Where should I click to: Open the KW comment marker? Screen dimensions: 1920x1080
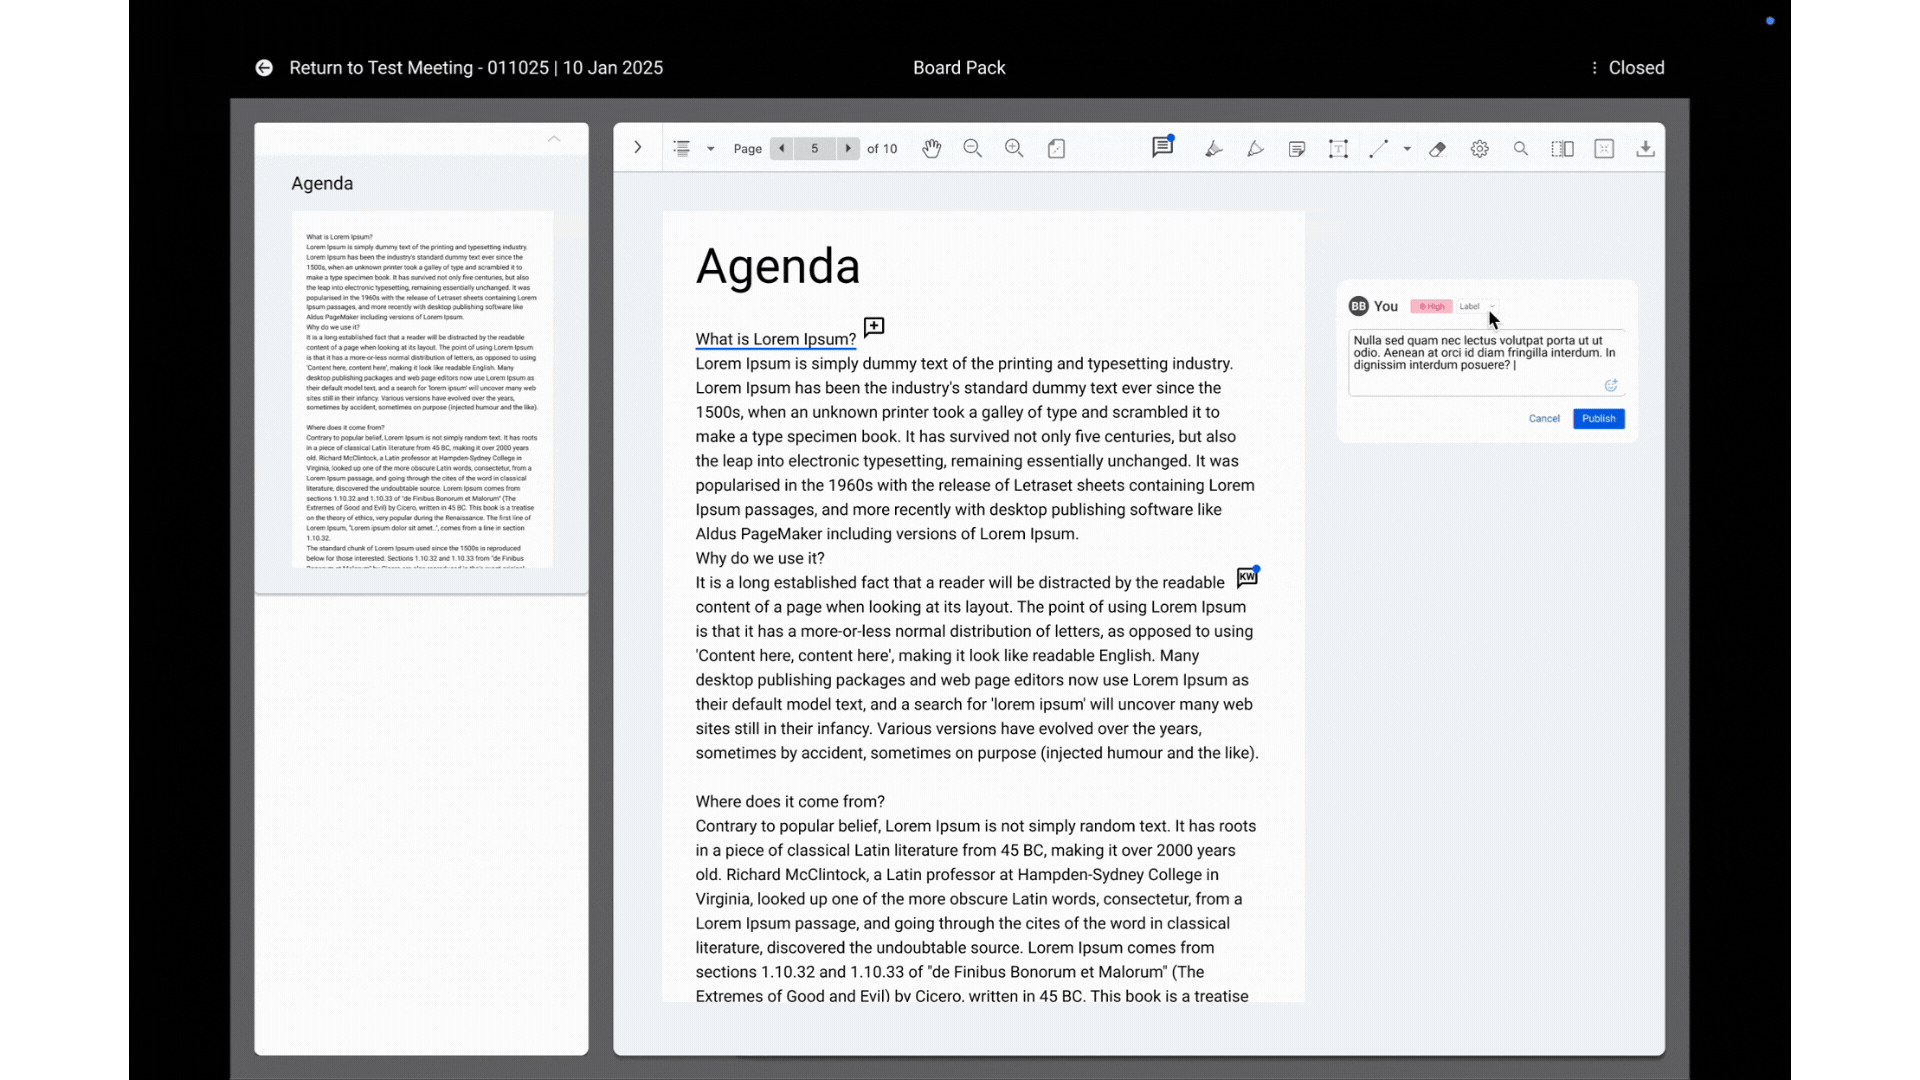(1247, 577)
